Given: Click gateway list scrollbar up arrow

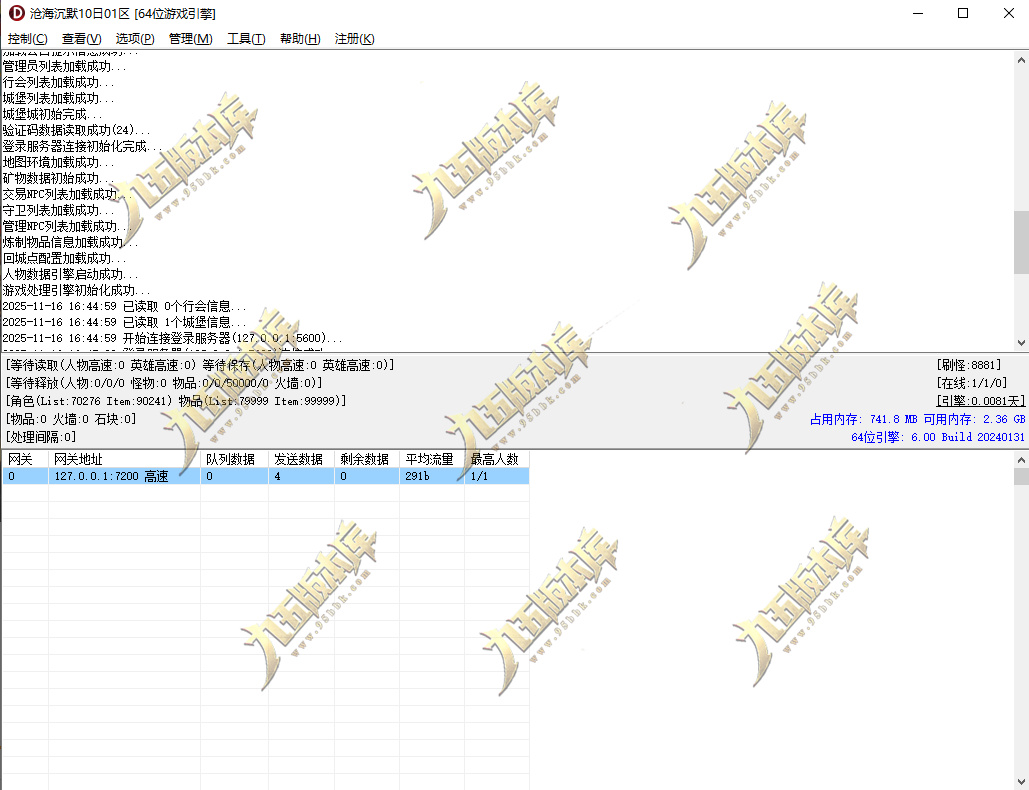Looking at the screenshot, I should coord(1021,460).
